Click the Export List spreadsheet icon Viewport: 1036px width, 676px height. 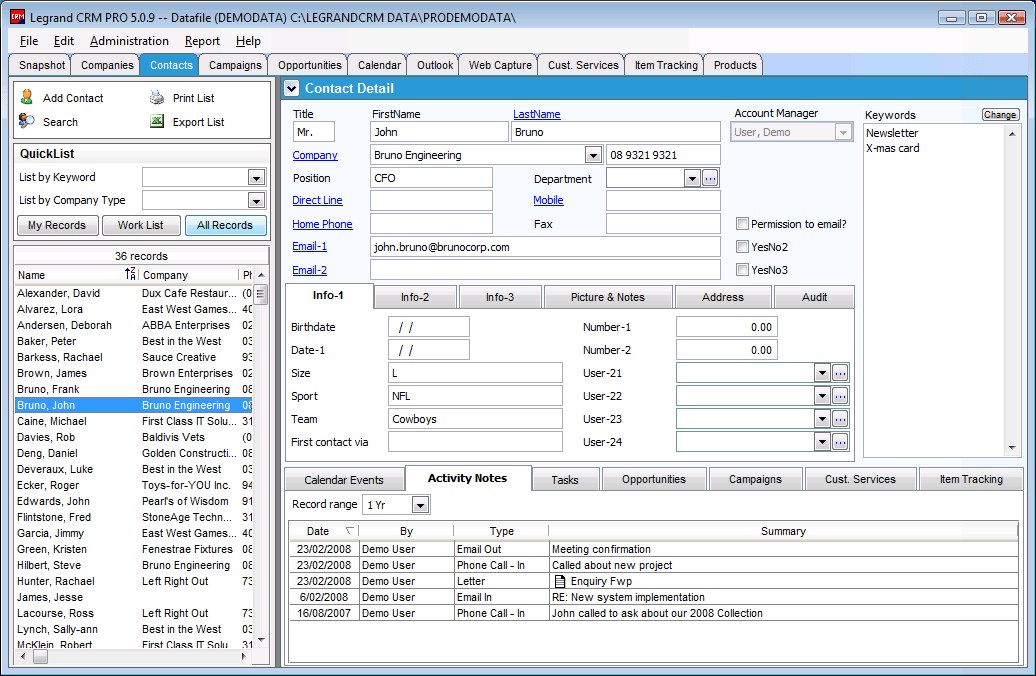point(157,121)
